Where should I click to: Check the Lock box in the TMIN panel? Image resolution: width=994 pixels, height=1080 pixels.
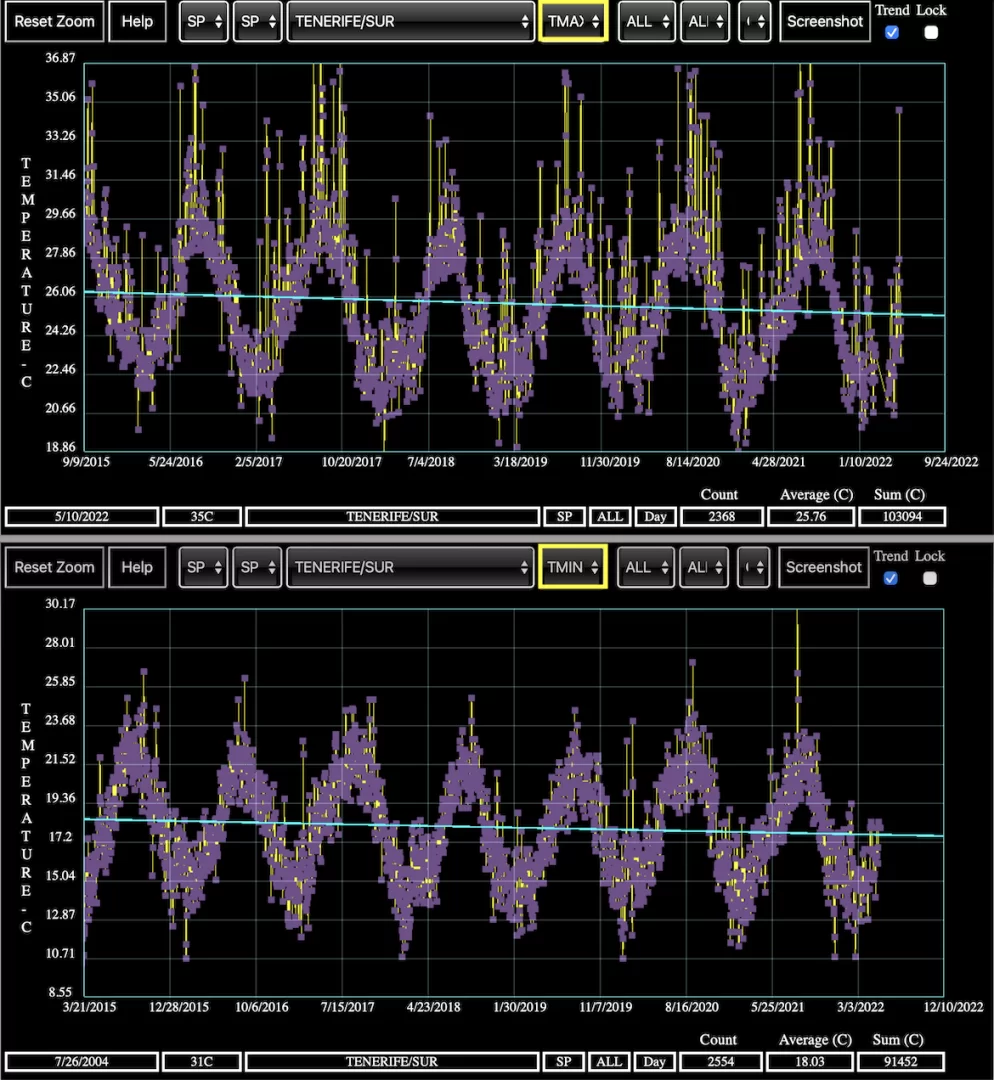point(929,578)
